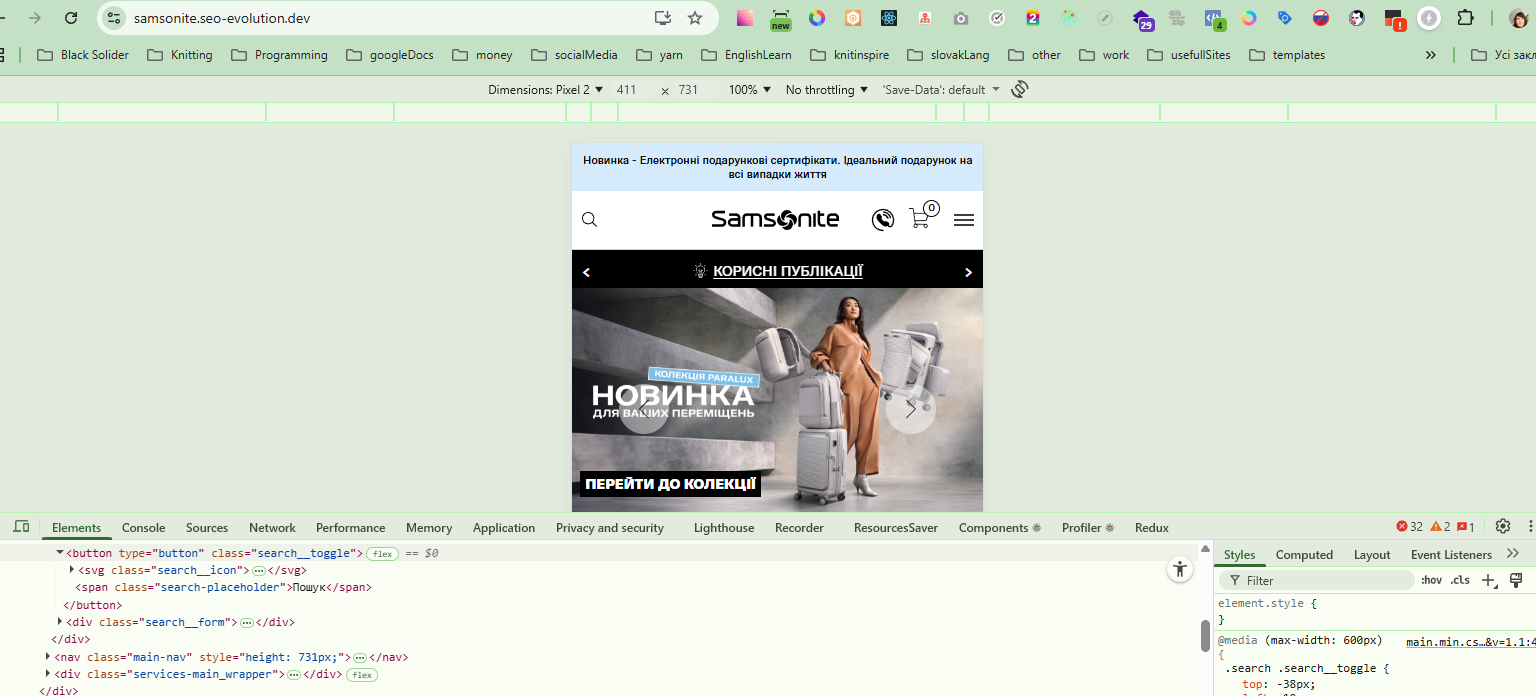Click the install app icon in address bar
This screenshot has width=1536, height=696.
(662, 18)
